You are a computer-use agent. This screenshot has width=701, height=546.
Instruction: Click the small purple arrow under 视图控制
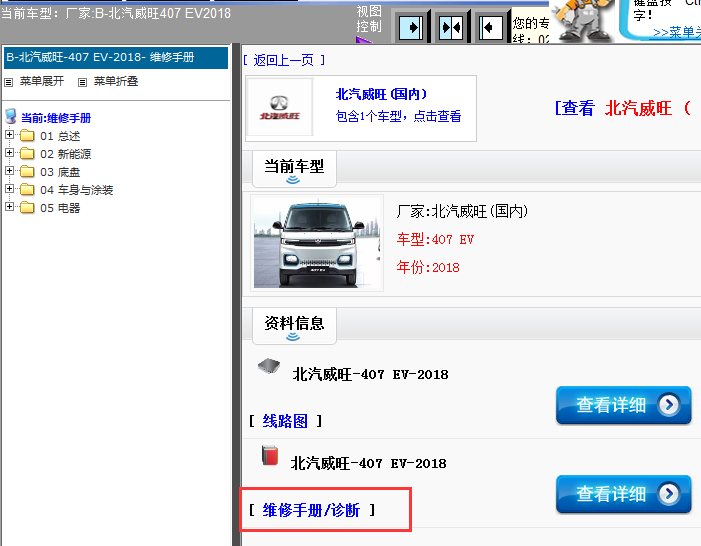[x=363, y=40]
